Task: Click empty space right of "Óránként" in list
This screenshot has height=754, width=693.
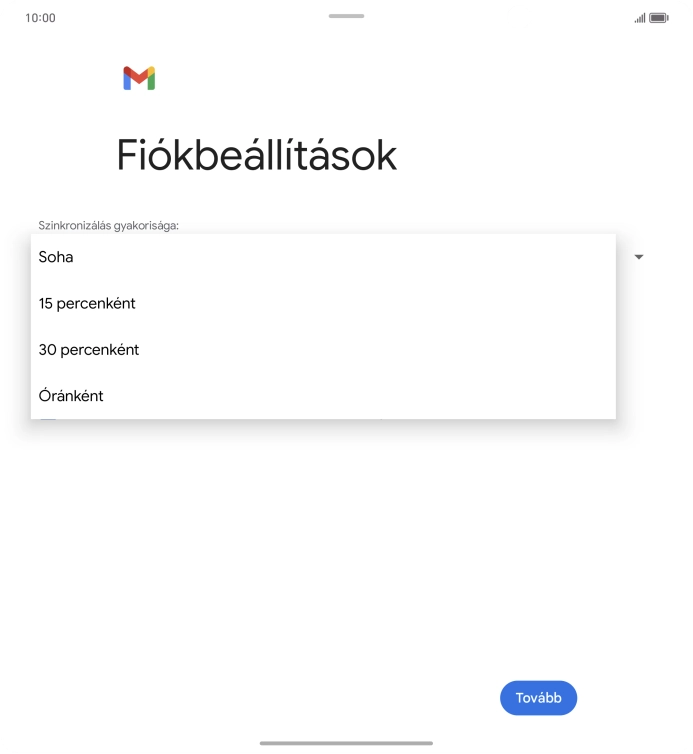Action: point(400,396)
